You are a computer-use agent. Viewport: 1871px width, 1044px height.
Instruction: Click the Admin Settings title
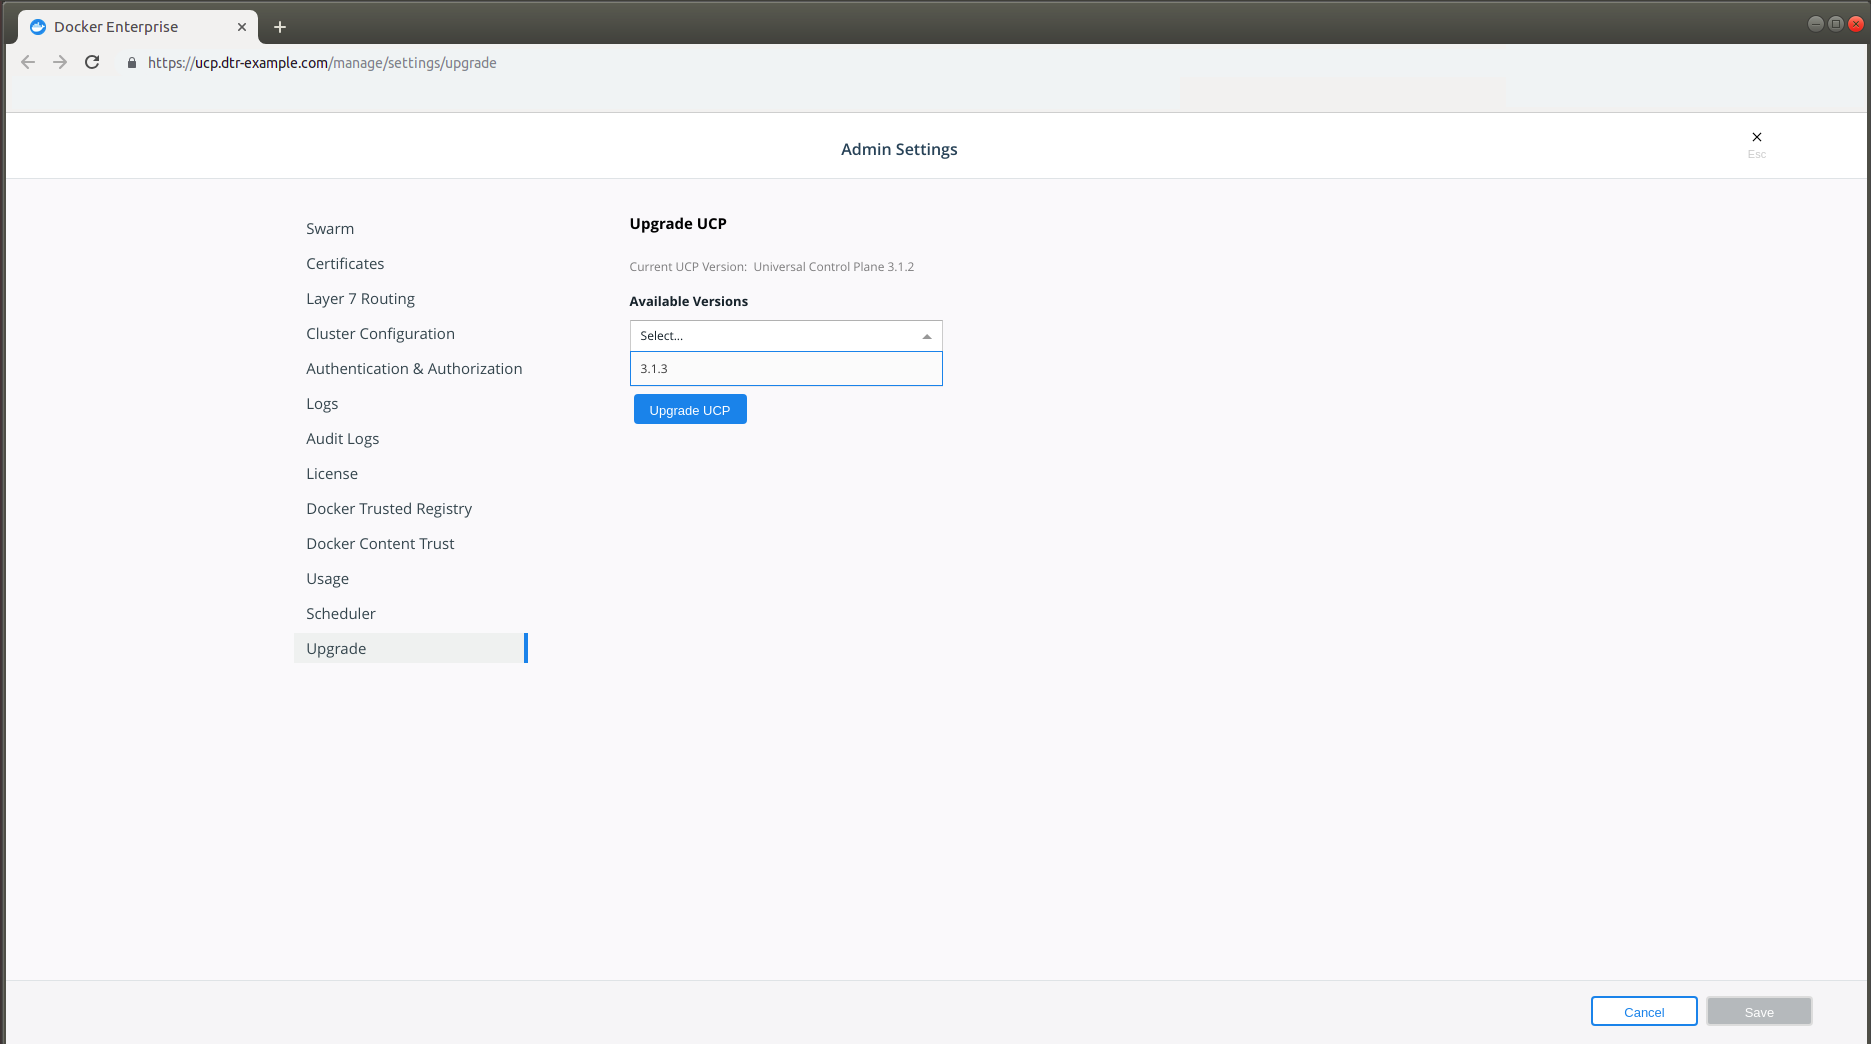[x=899, y=149]
